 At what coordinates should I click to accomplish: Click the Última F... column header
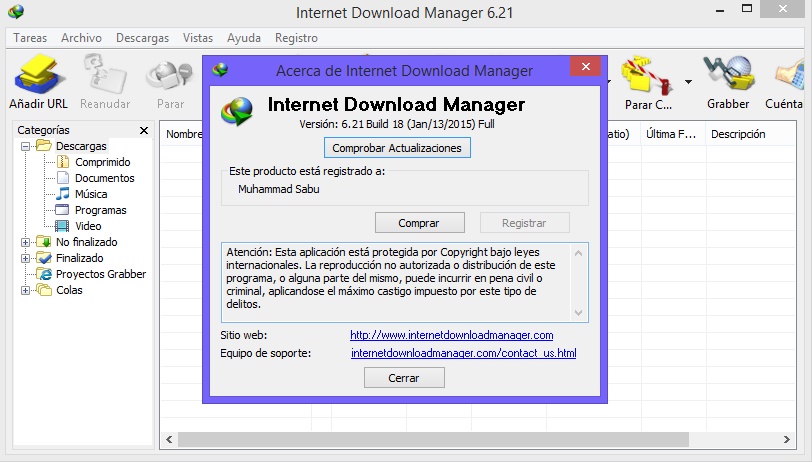click(x=673, y=134)
